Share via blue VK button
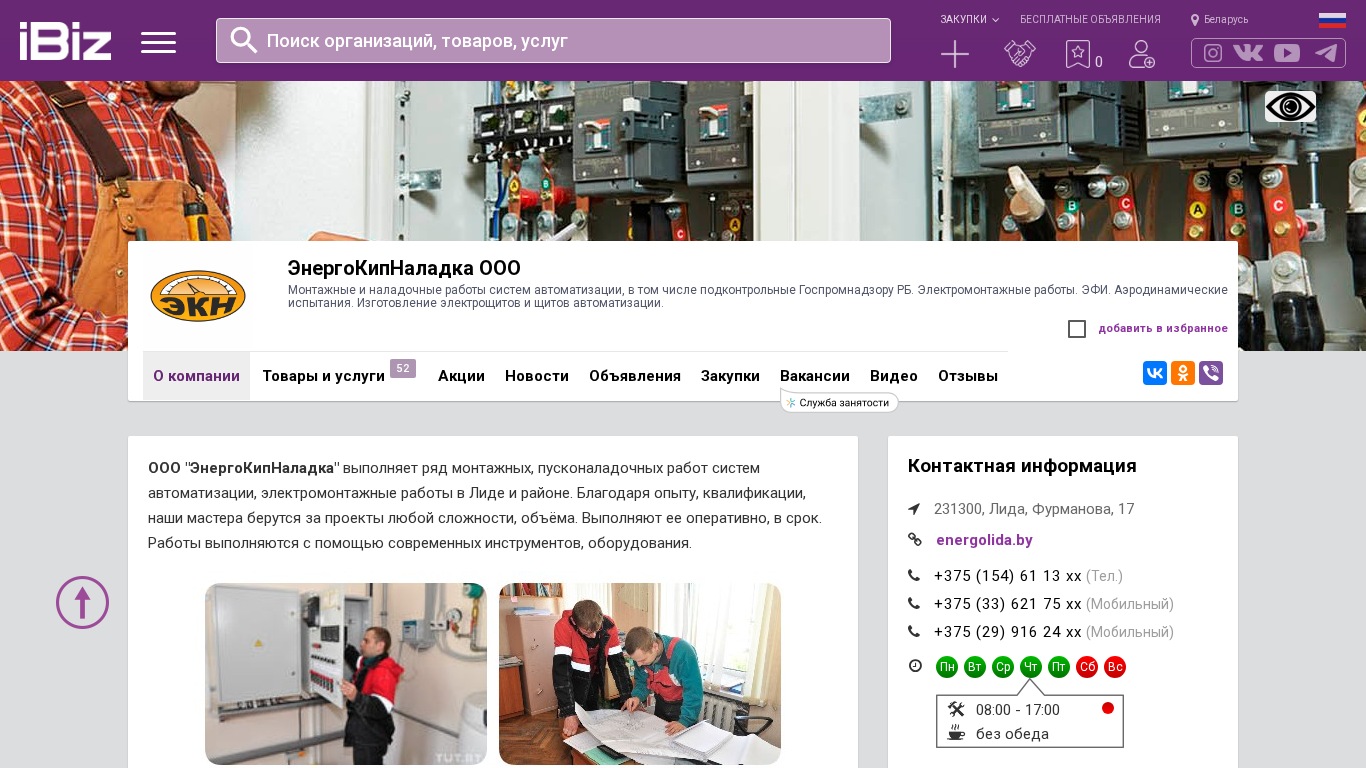 1155,373
